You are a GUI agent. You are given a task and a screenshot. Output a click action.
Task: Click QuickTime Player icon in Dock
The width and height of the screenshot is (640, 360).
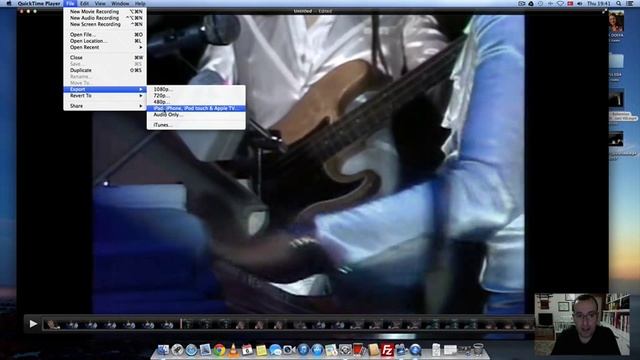pos(415,350)
